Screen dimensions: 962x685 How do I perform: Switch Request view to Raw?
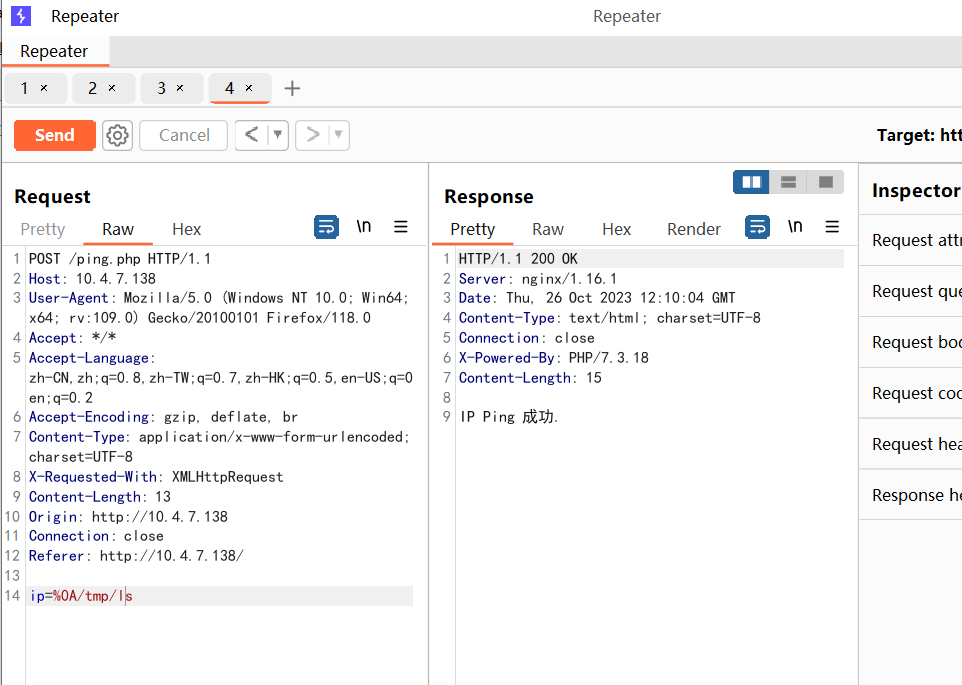coord(118,229)
